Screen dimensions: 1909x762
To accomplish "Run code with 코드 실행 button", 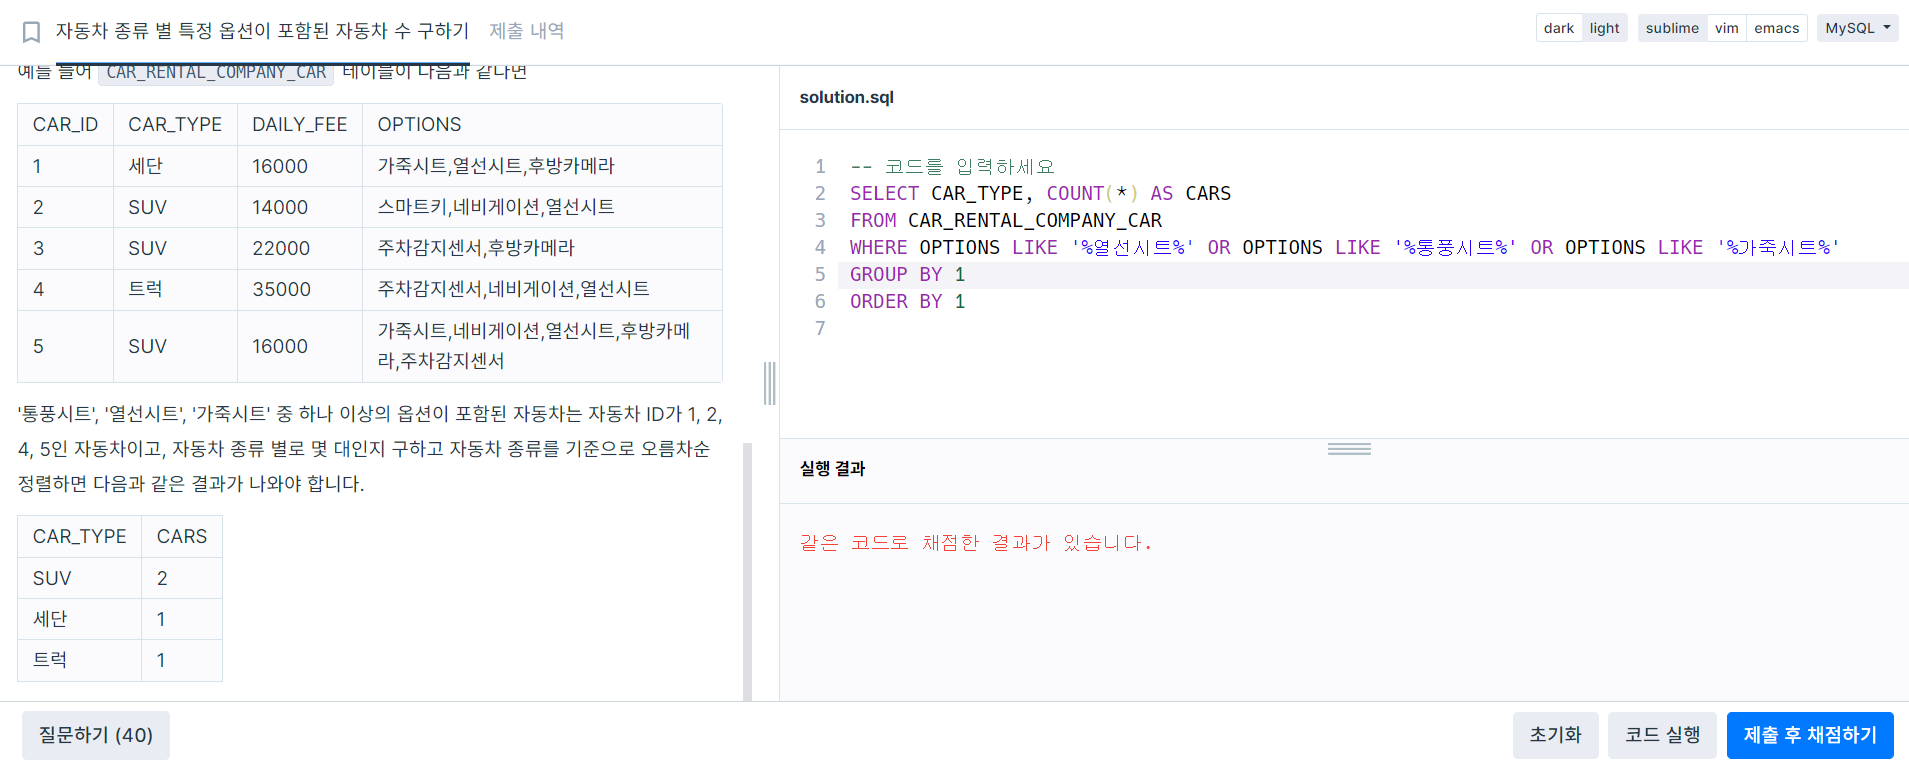I will point(1662,735).
